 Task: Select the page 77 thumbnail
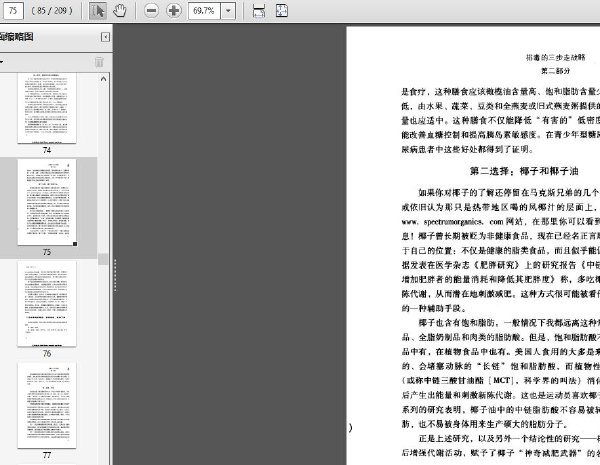[47, 406]
